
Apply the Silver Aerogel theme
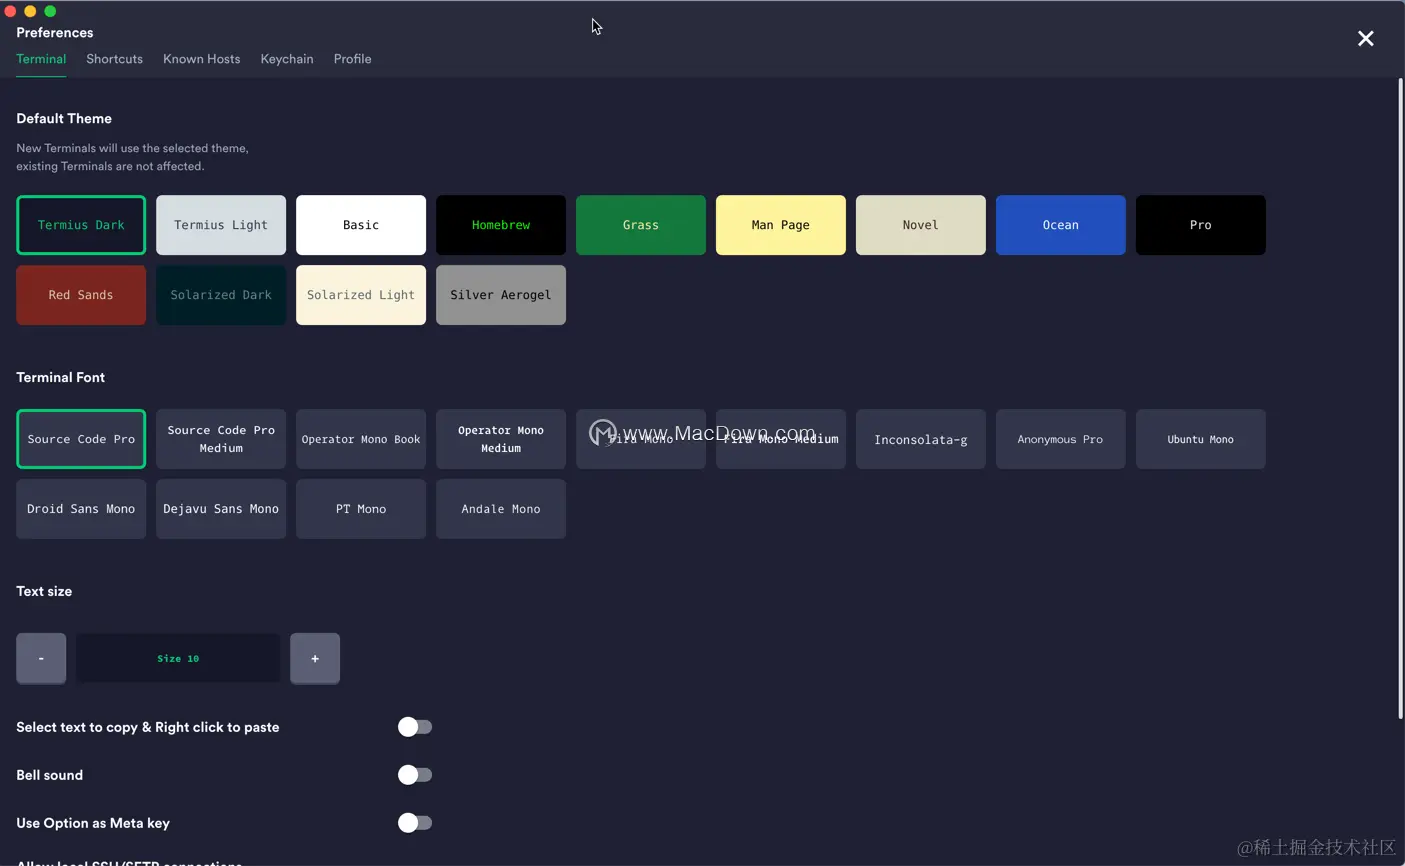[501, 295]
